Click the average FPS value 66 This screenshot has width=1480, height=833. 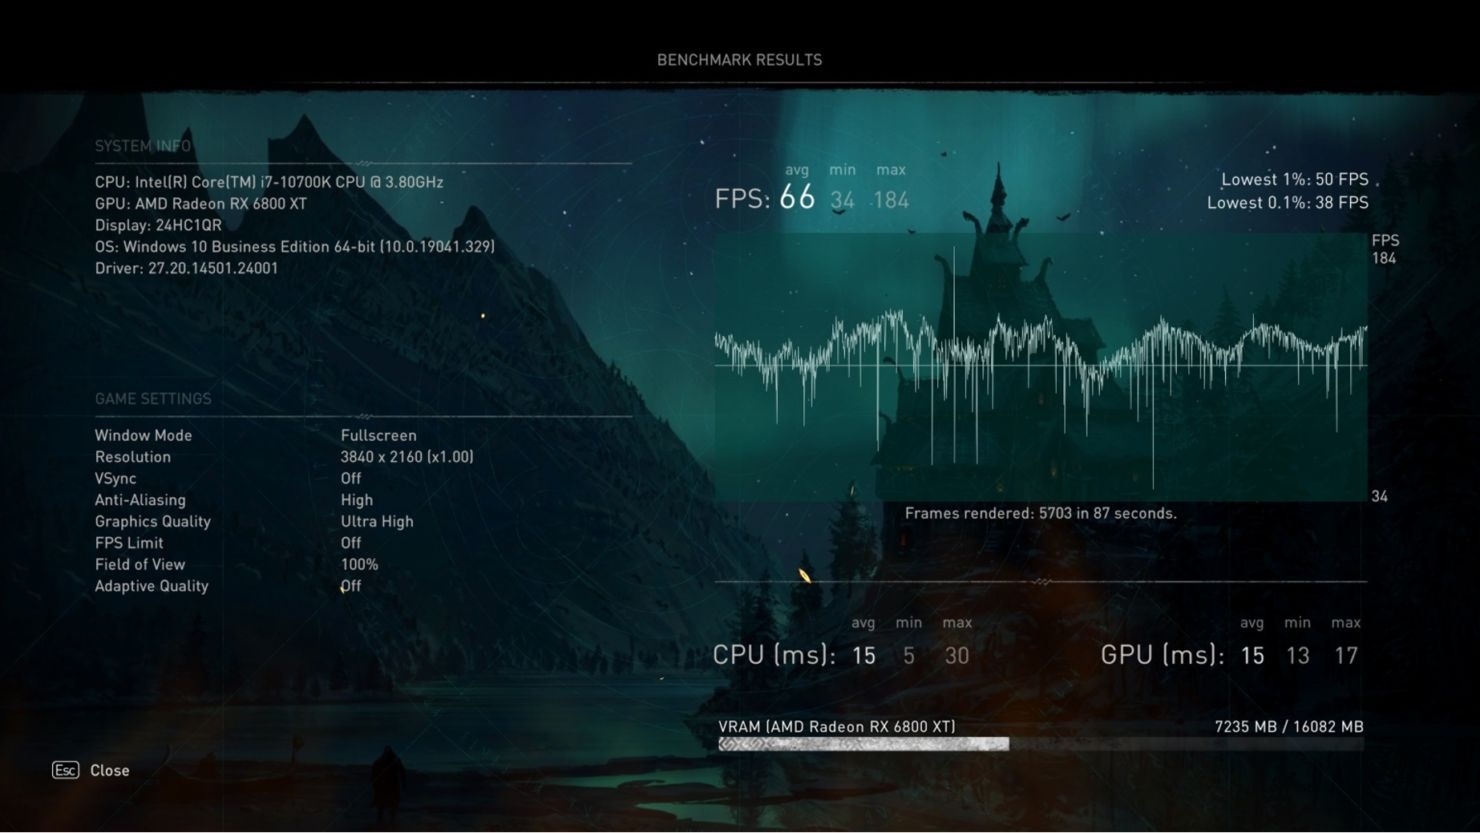[x=797, y=198]
